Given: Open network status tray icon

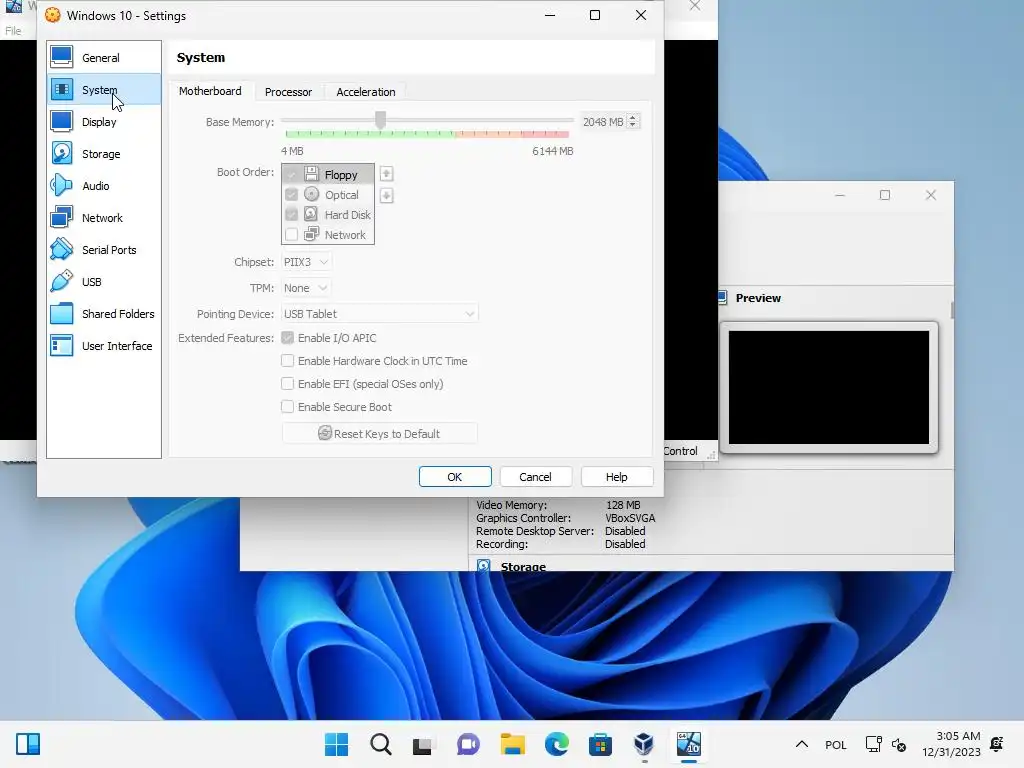Looking at the screenshot, I should point(874,744).
